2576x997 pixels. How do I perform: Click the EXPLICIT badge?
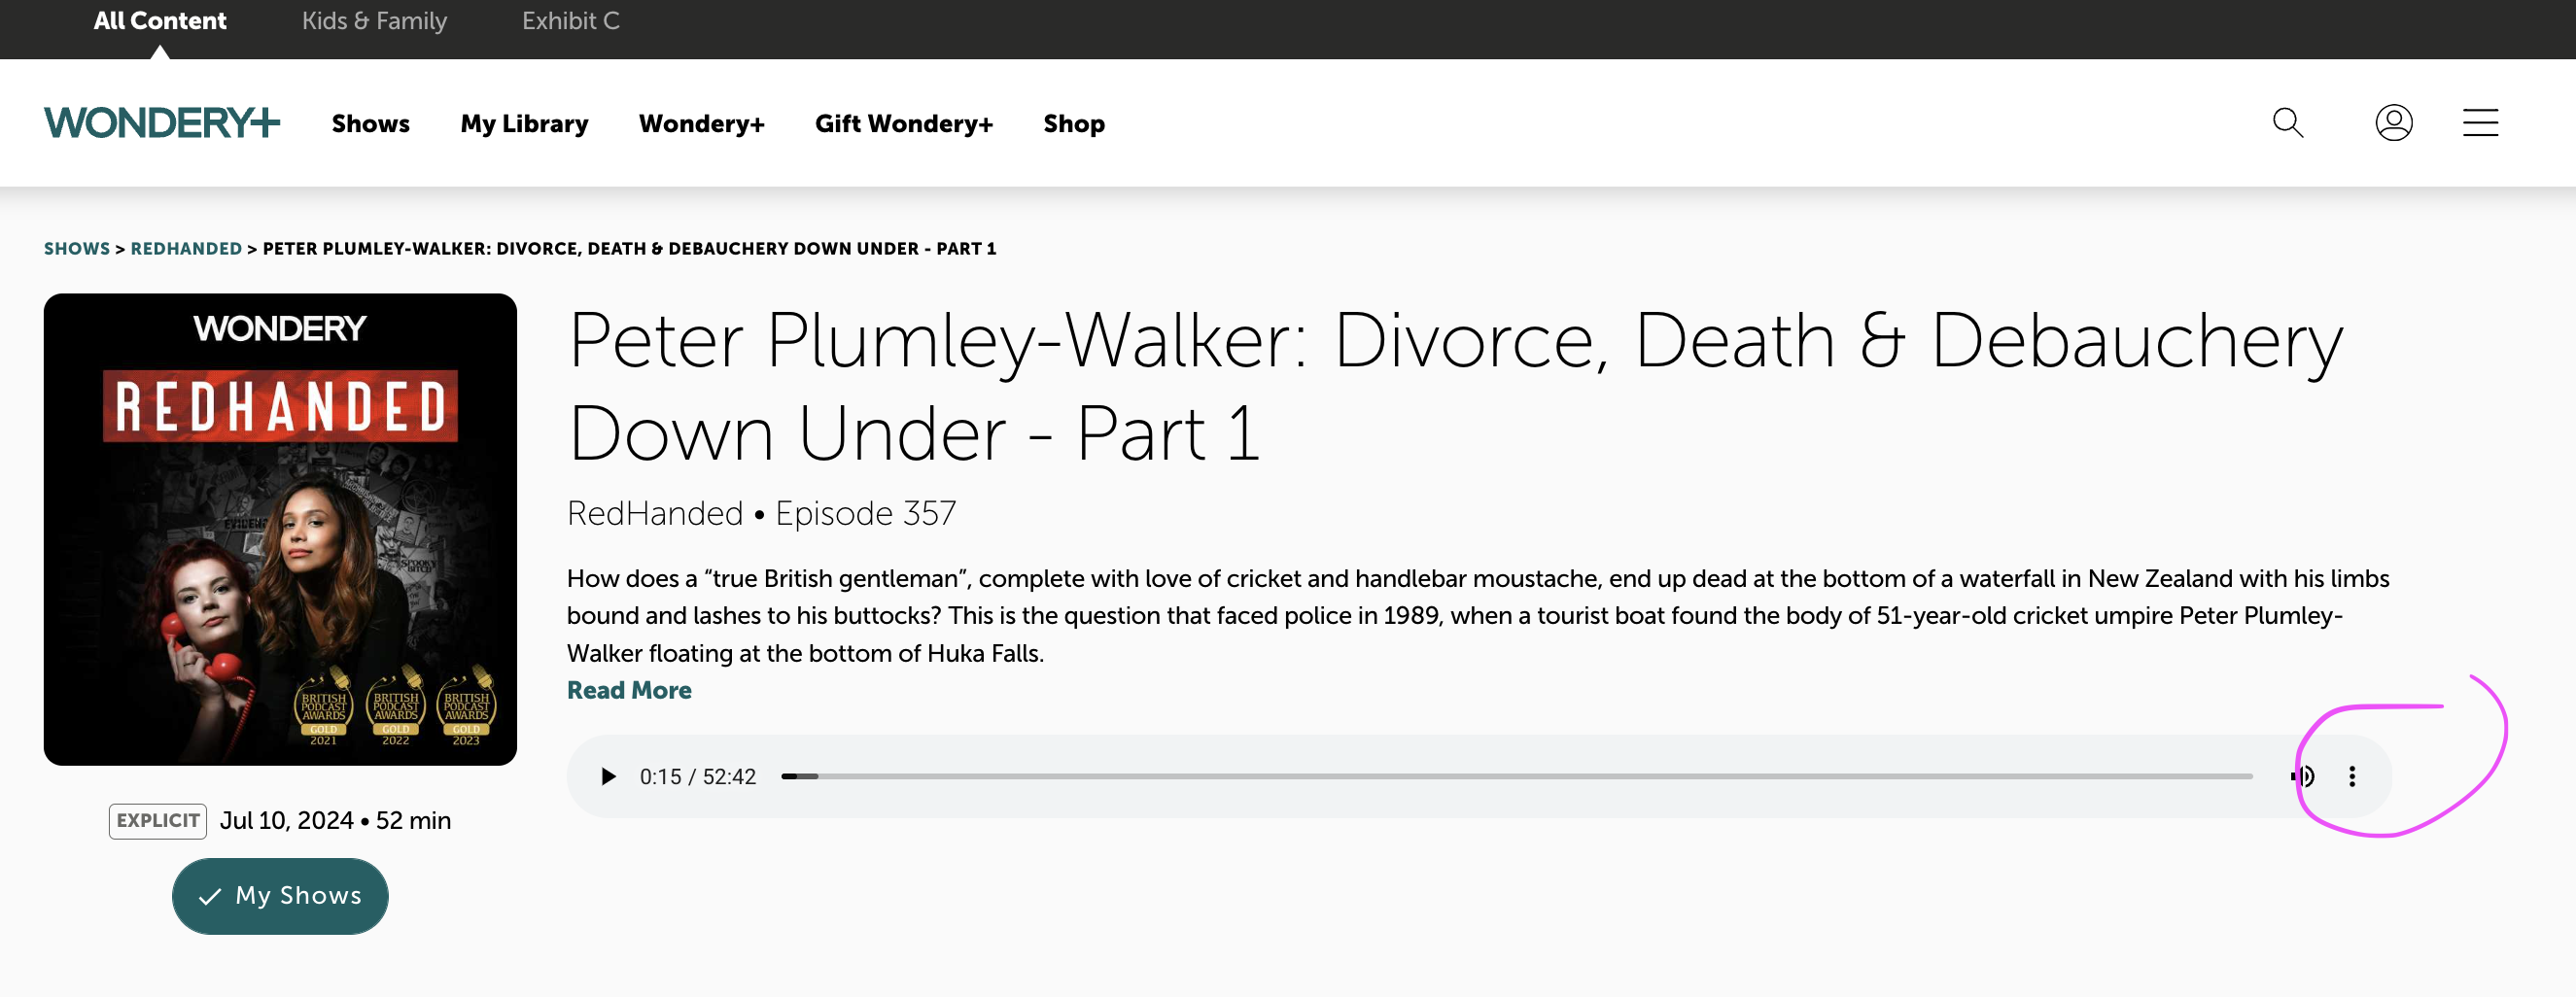tap(158, 822)
